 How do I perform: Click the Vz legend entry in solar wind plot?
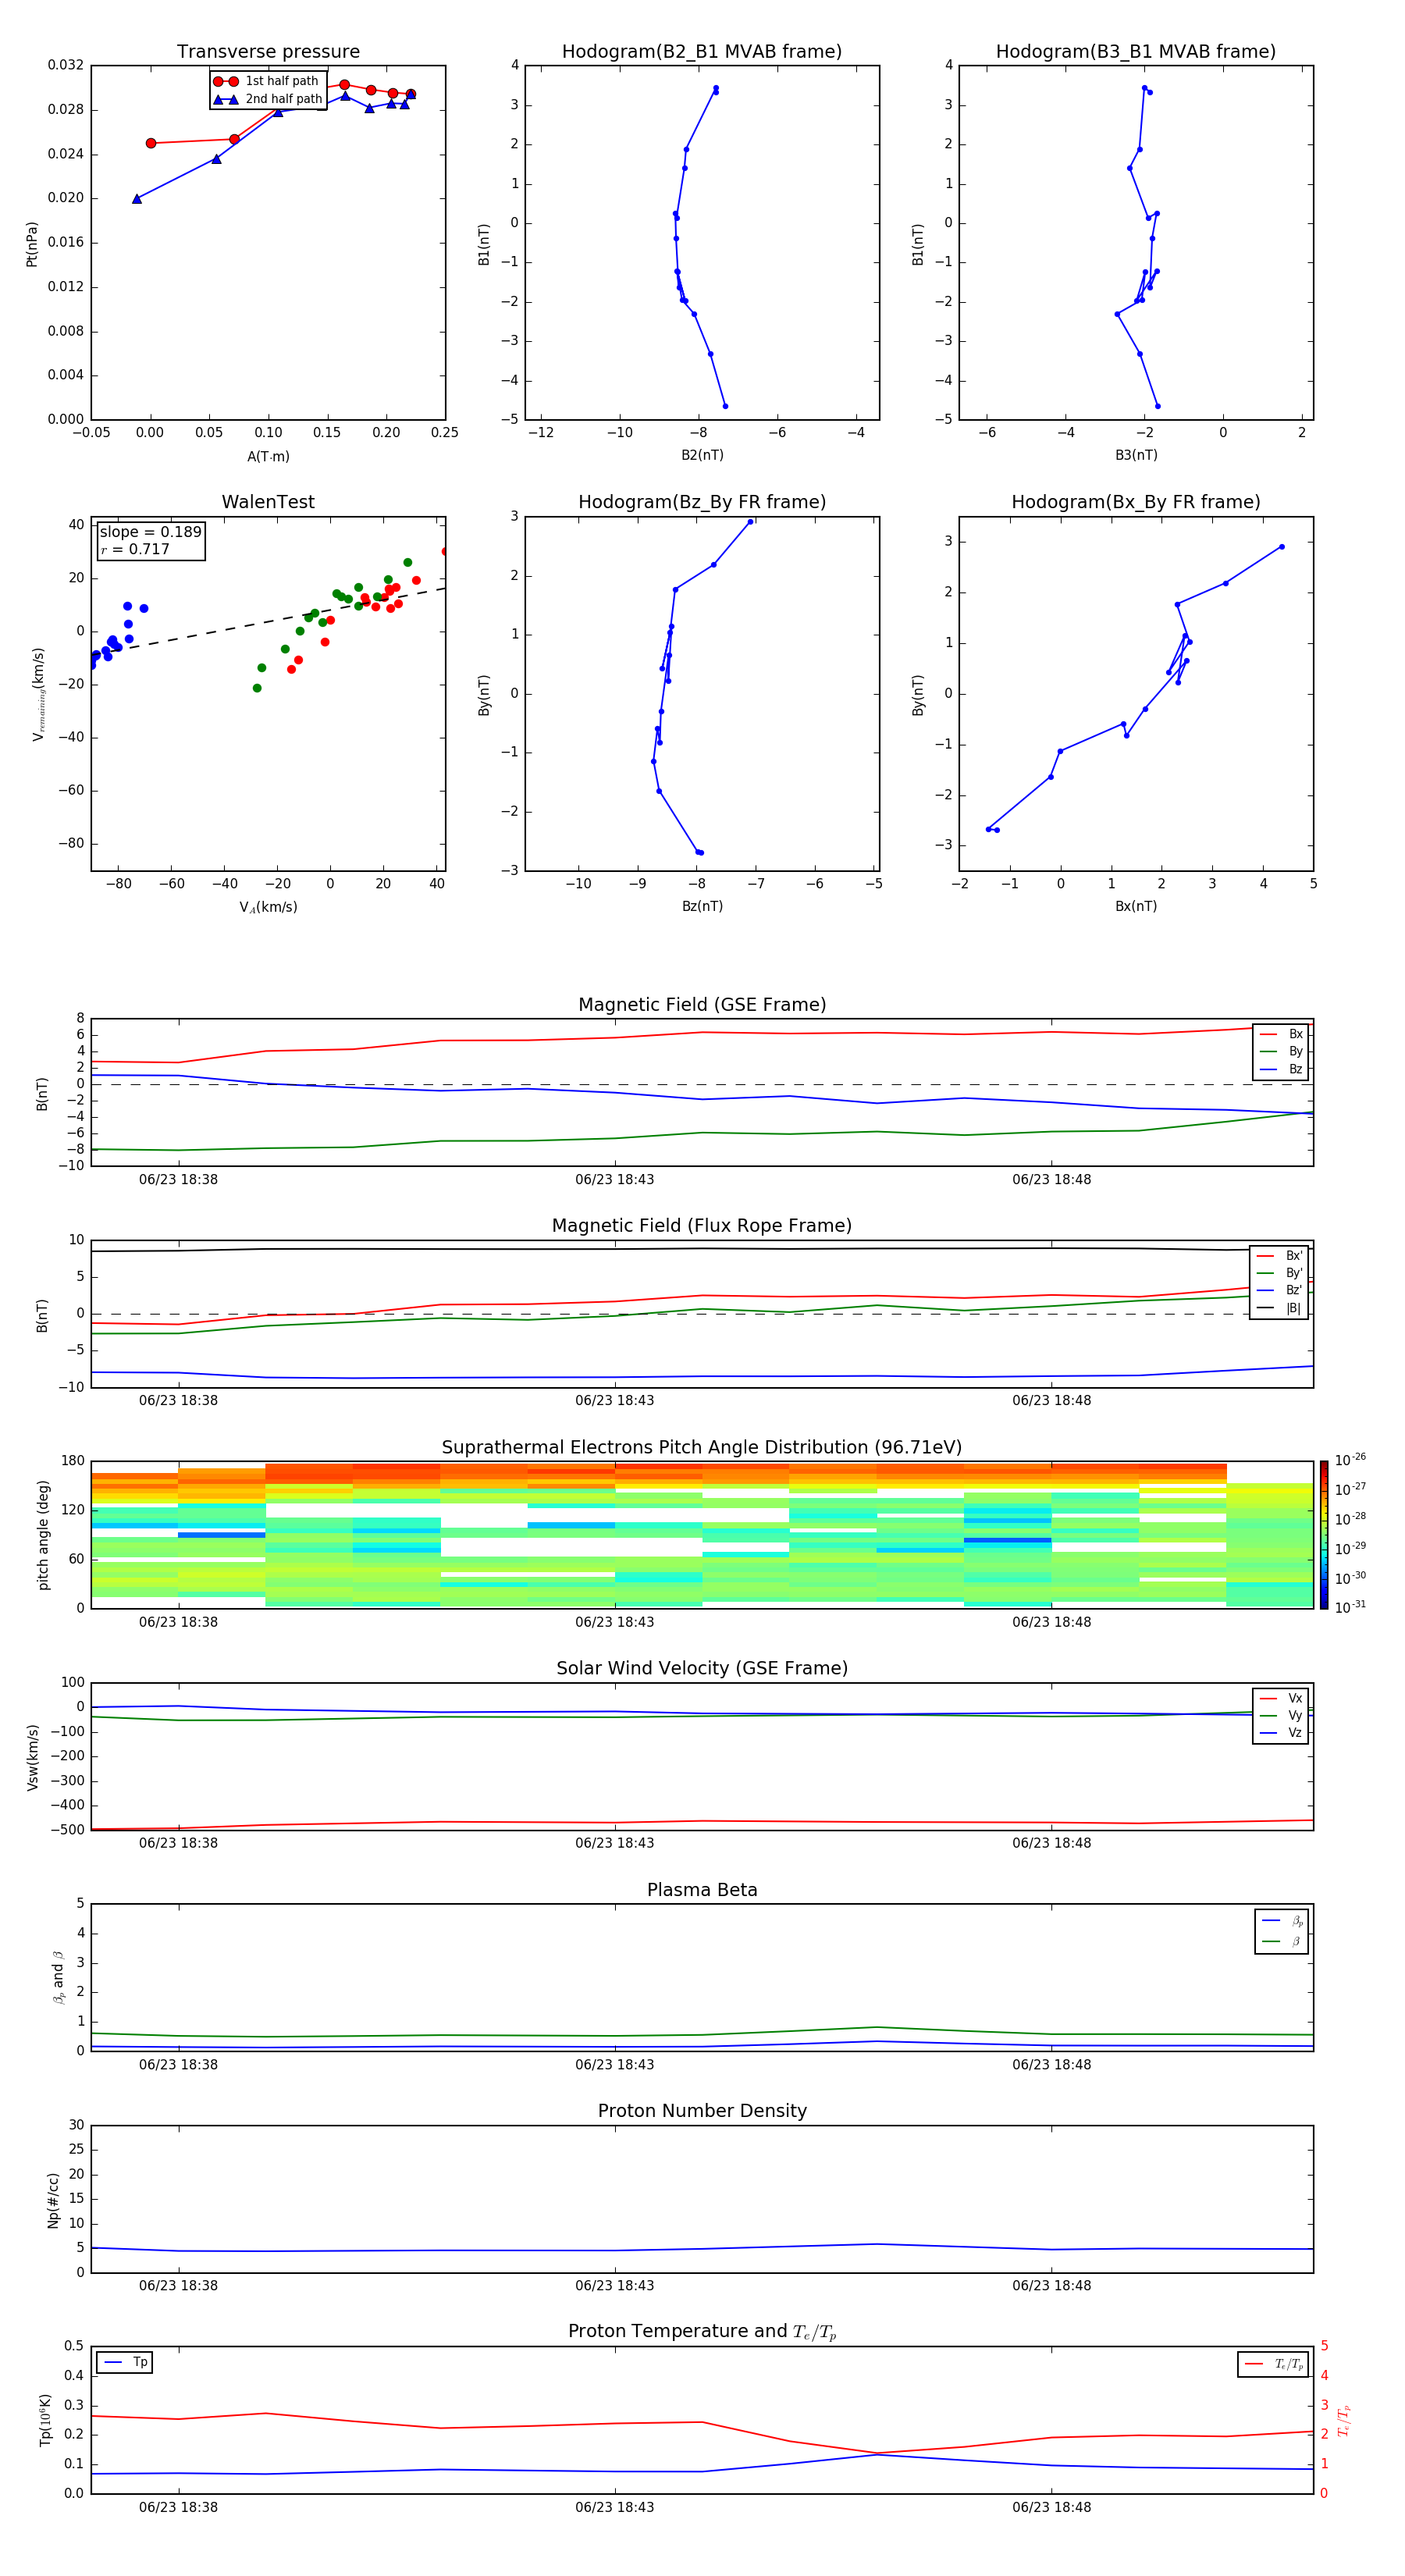tap(1281, 1733)
